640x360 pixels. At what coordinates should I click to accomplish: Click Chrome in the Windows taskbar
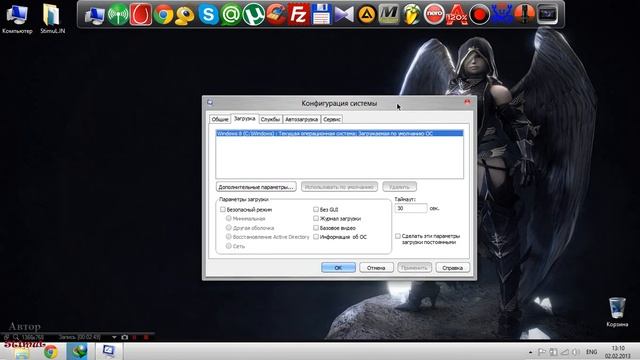tap(51, 351)
